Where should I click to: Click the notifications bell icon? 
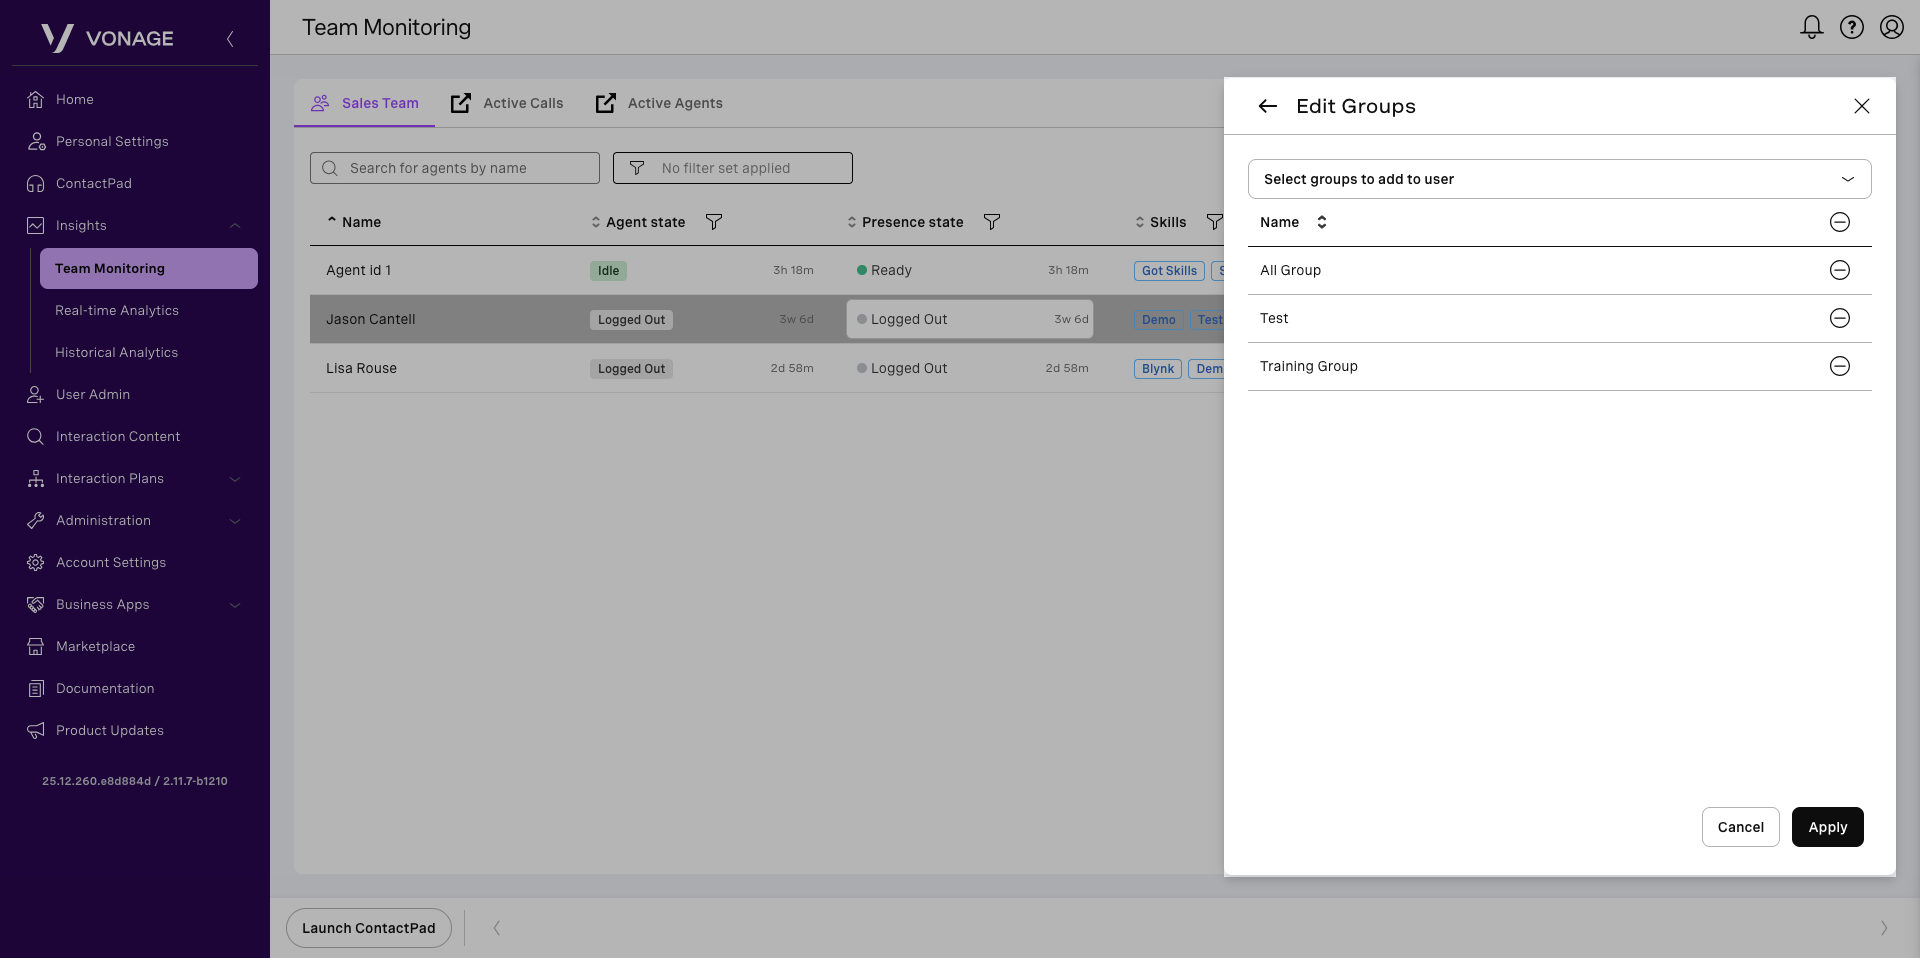click(x=1811, y=27)
